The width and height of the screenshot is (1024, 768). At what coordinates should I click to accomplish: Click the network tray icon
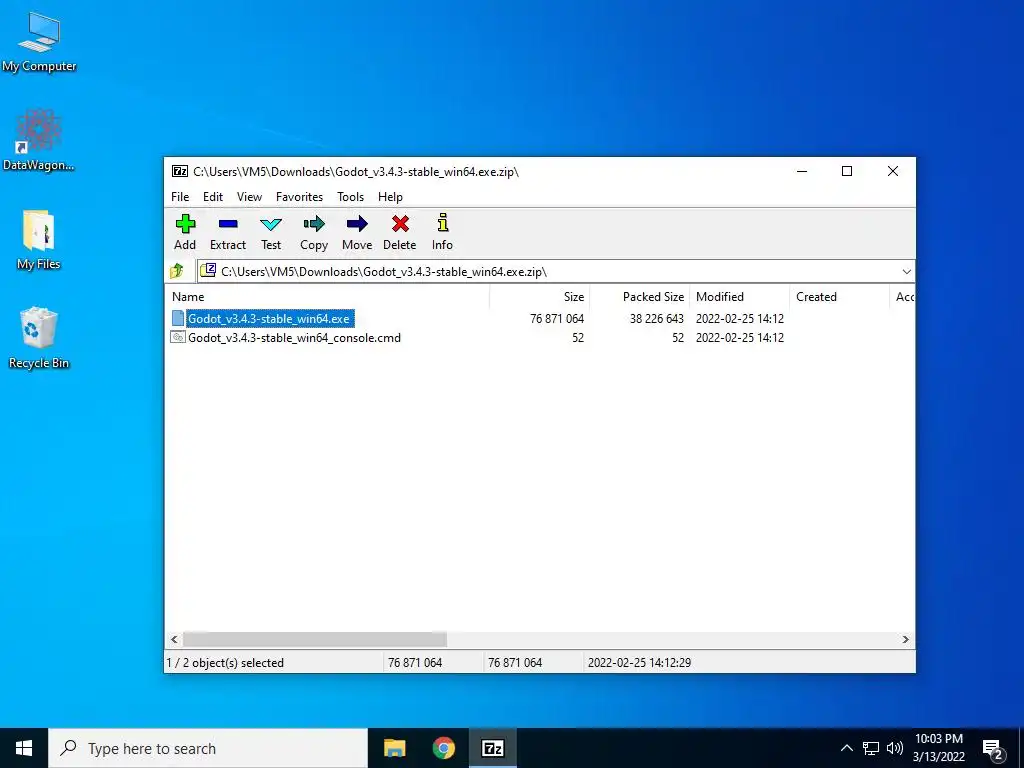pyautogui.click(x=871, y=748)
